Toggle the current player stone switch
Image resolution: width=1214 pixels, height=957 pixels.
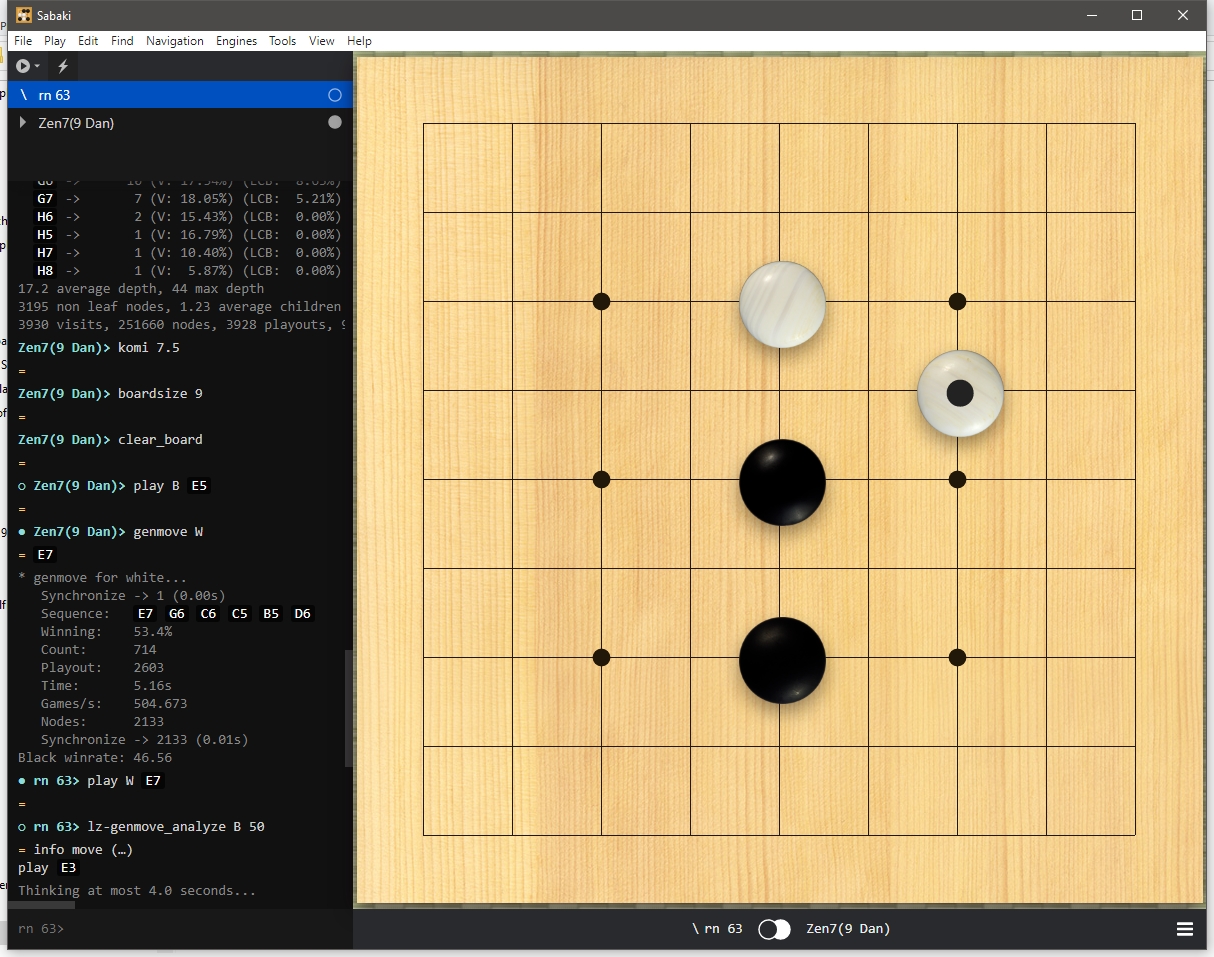point(774,929)
